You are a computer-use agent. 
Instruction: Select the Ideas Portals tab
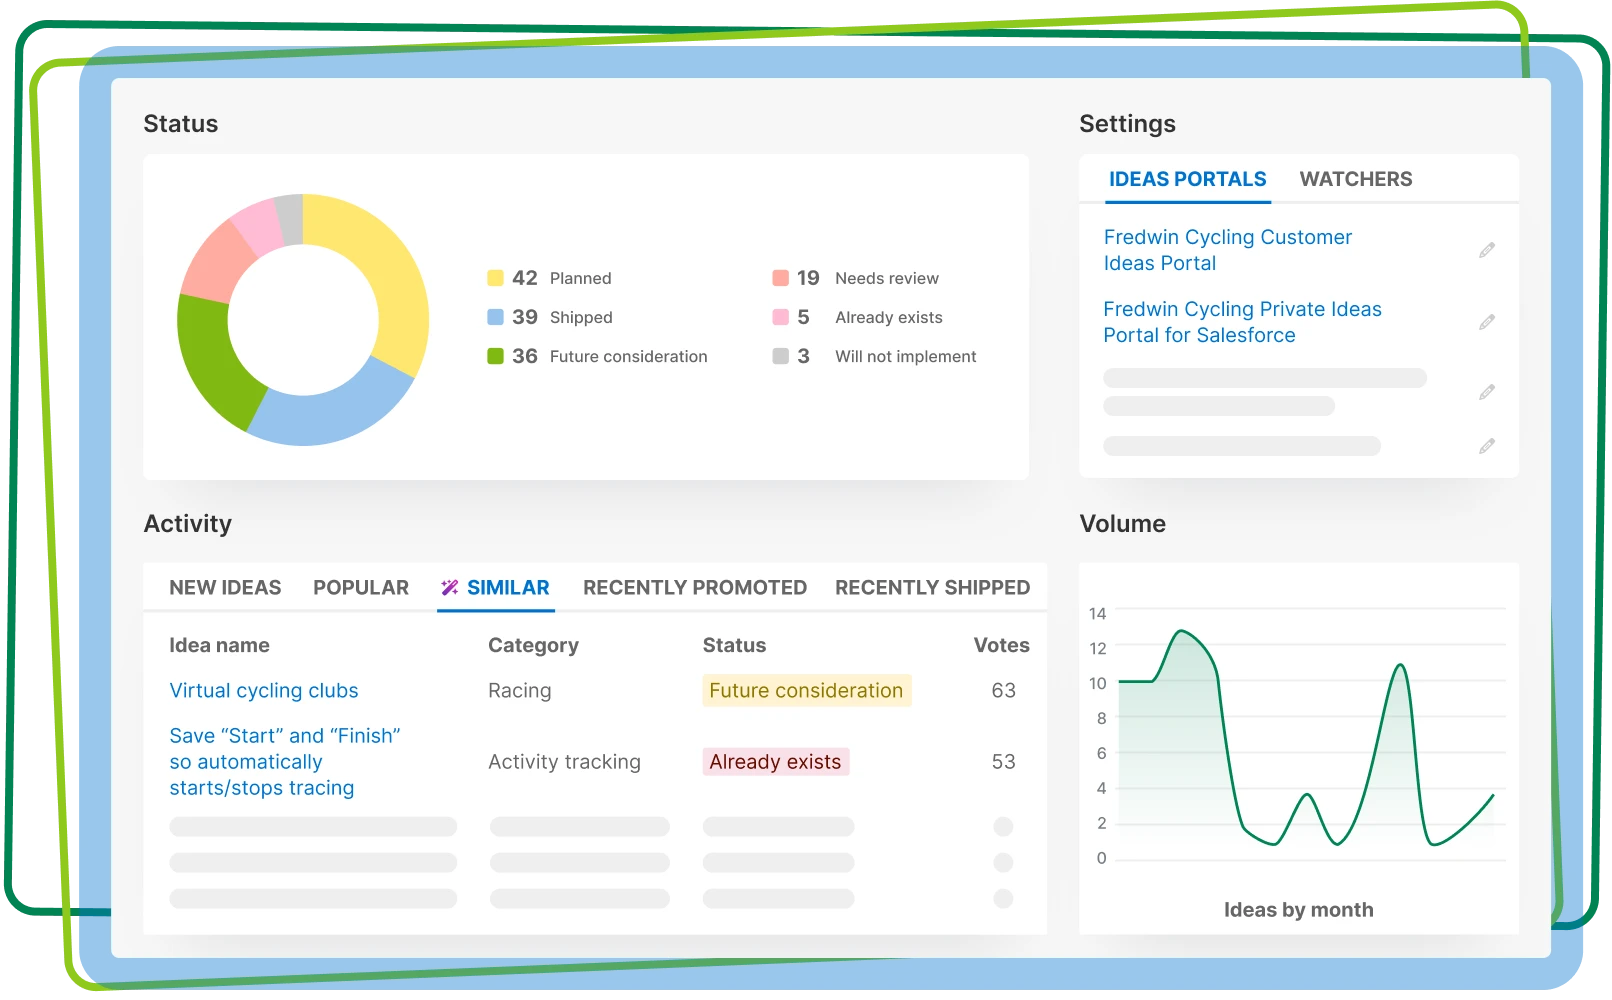(x=1187, y=179)
